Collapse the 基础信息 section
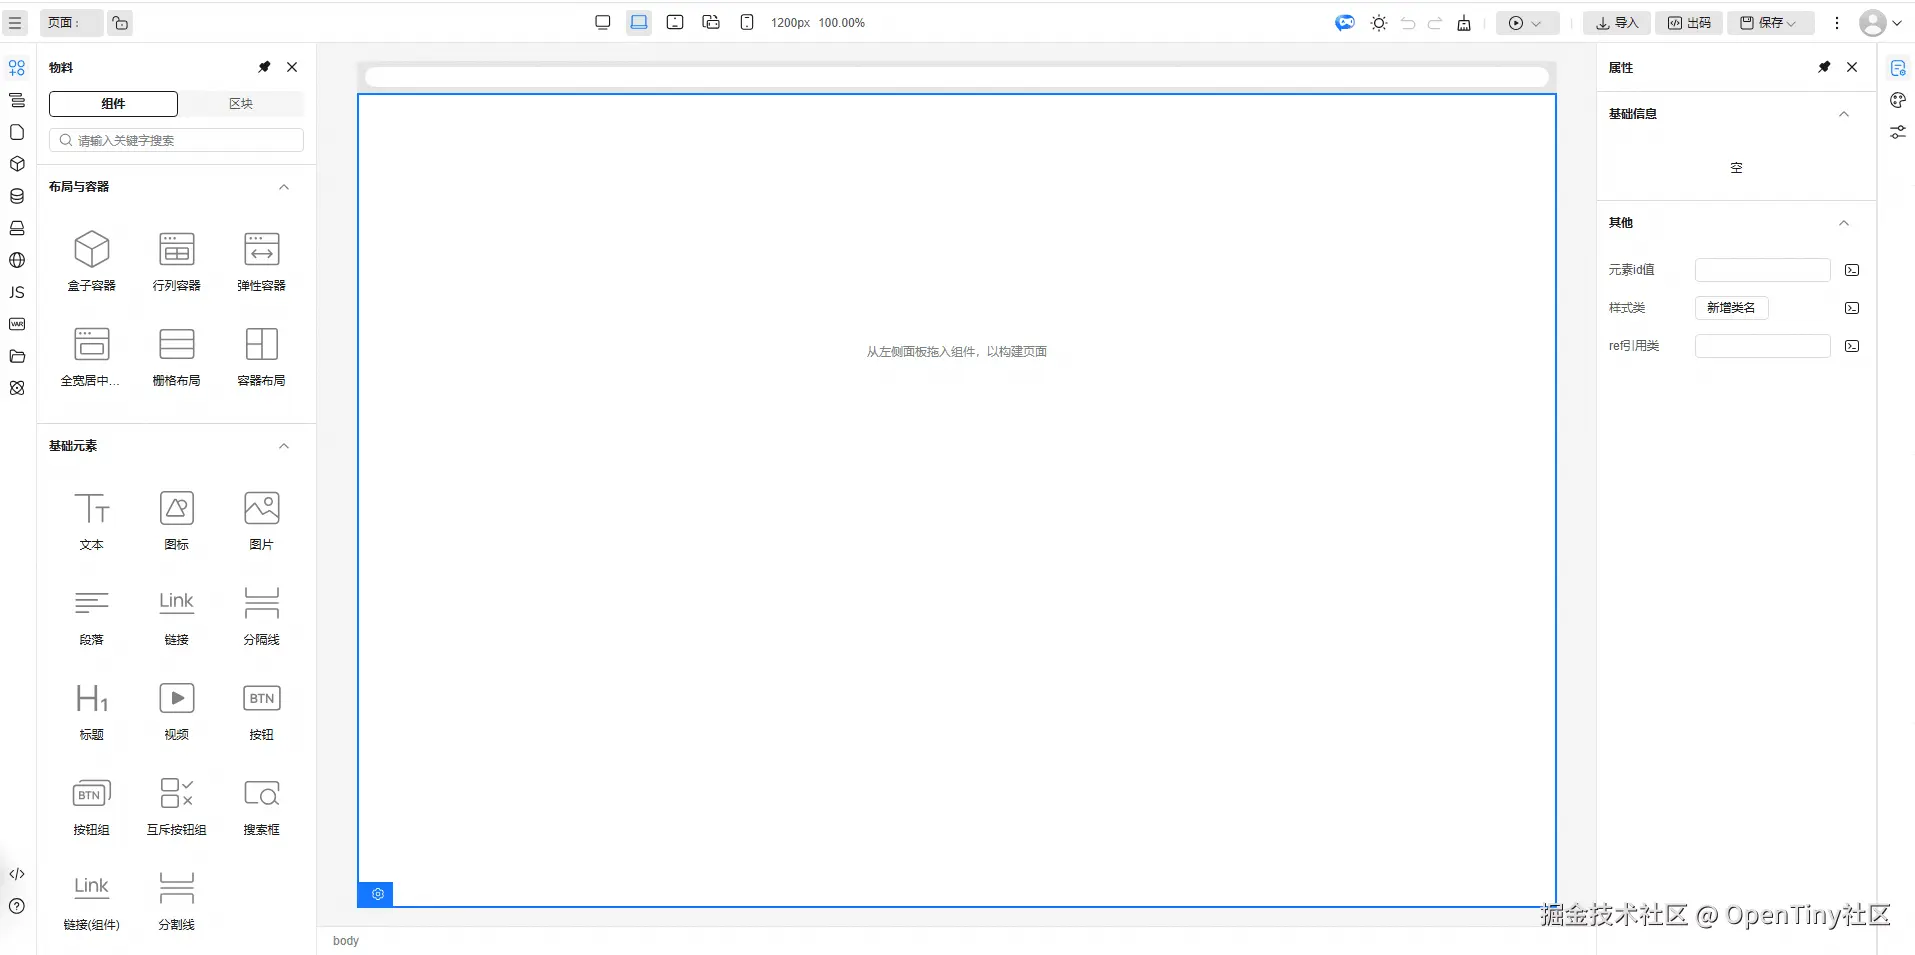The width and height of the screenshot is (1915, 955). coord(1844,114)
